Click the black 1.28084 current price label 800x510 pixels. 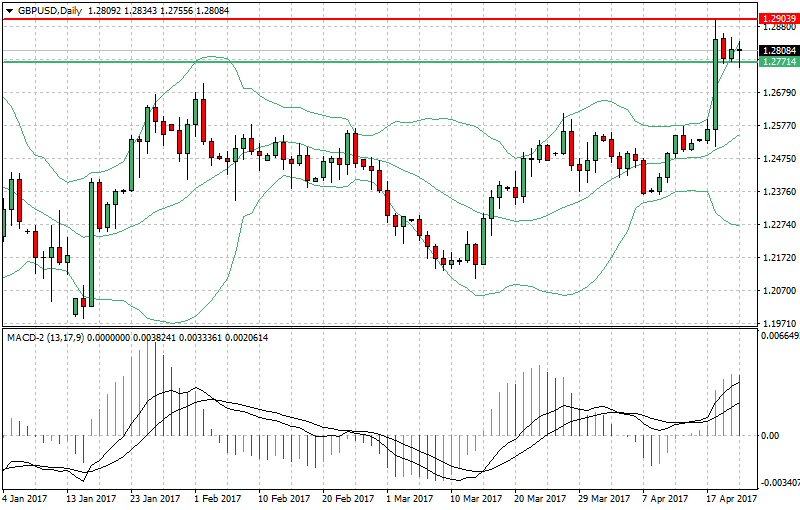click(x=778, y=51)
